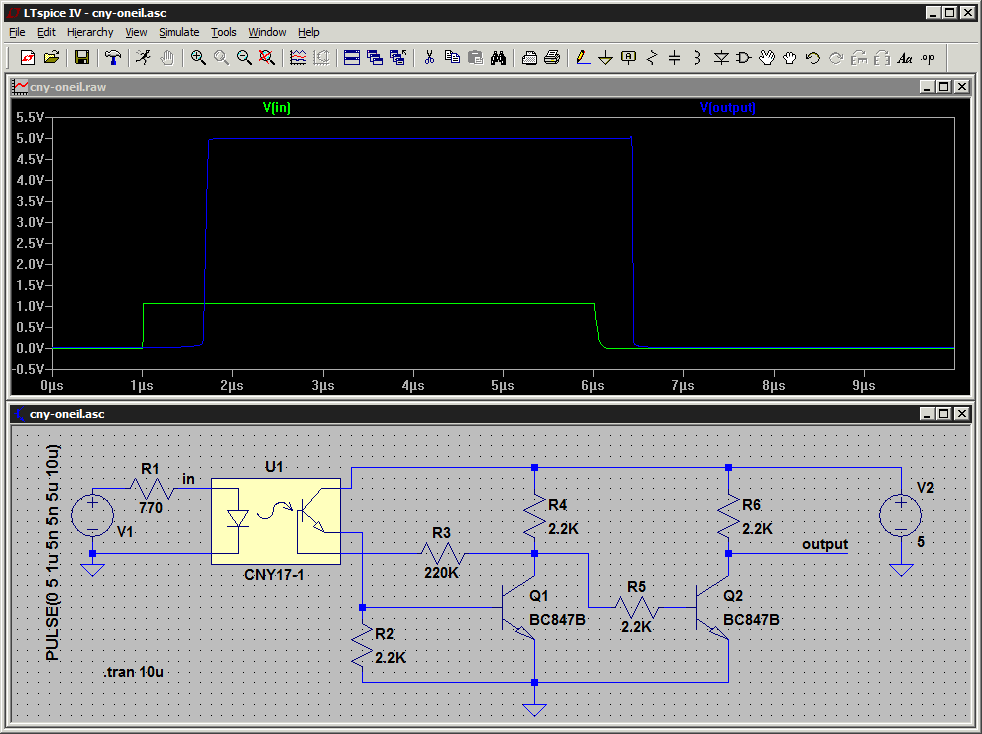
Task: Open the Edit menu
Action: [46, 32]
